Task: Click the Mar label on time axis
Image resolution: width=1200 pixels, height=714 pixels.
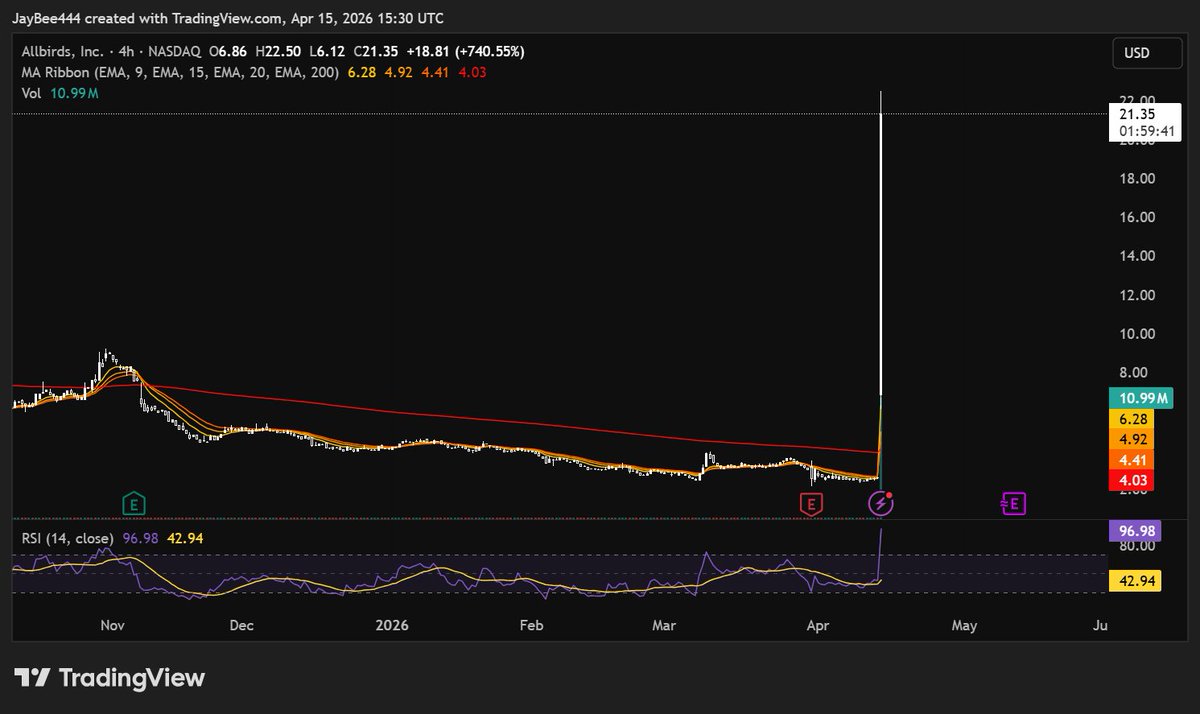Action: point(664,626)
